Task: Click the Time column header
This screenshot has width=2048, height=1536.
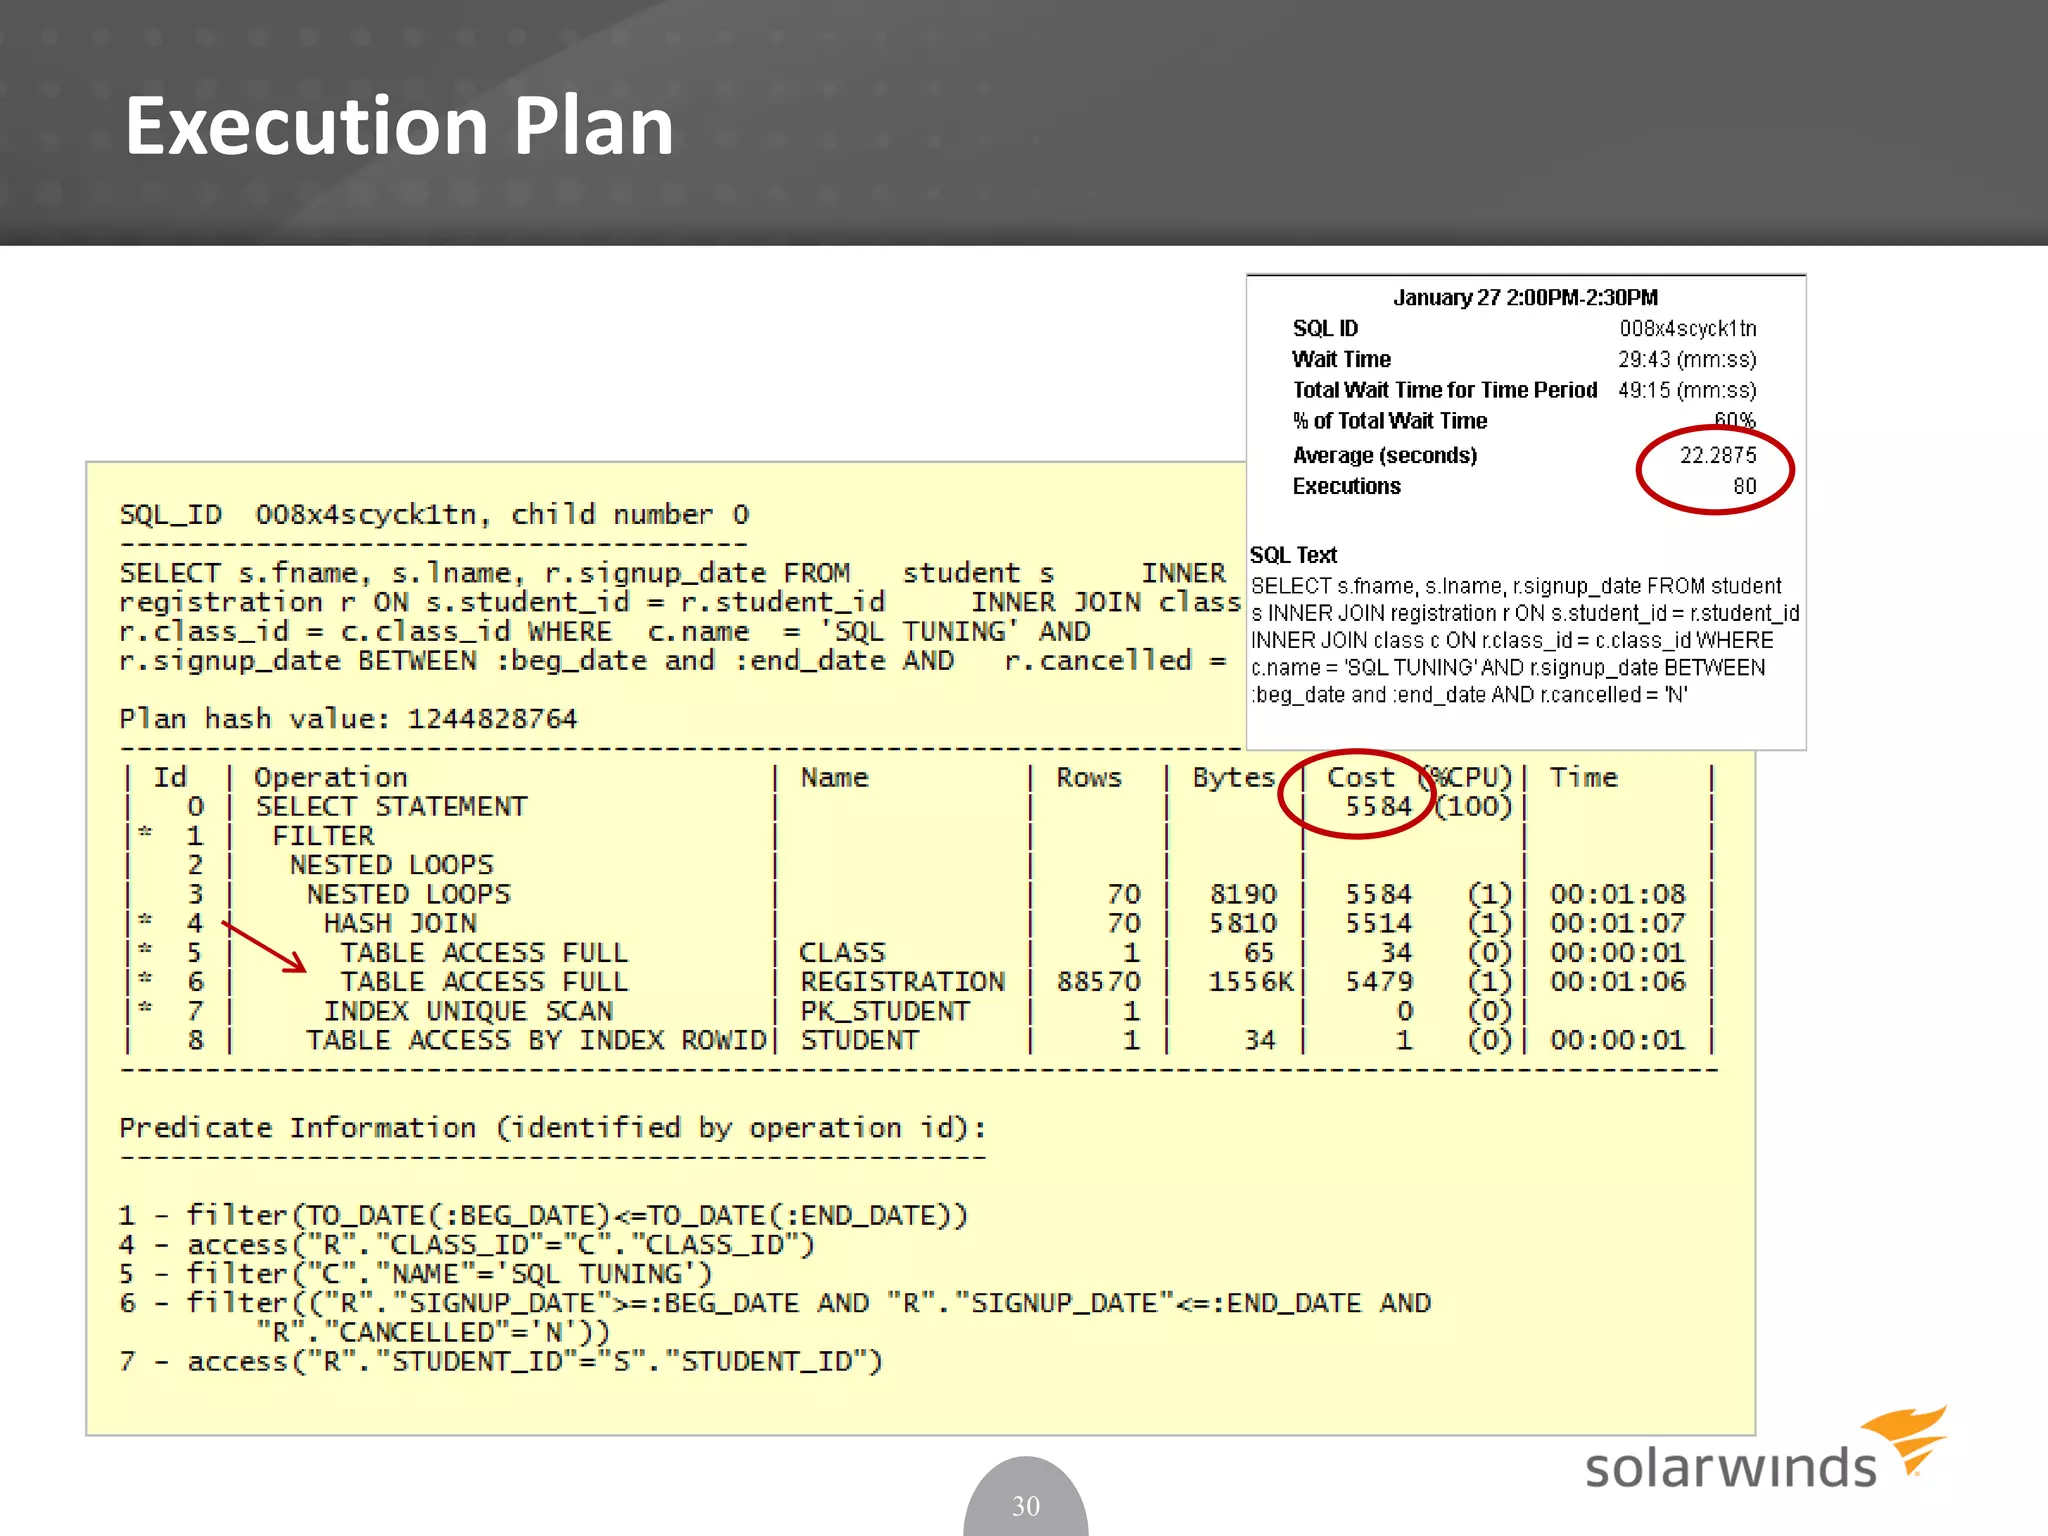Action: pyautogui.click(x=1583, y=777)
